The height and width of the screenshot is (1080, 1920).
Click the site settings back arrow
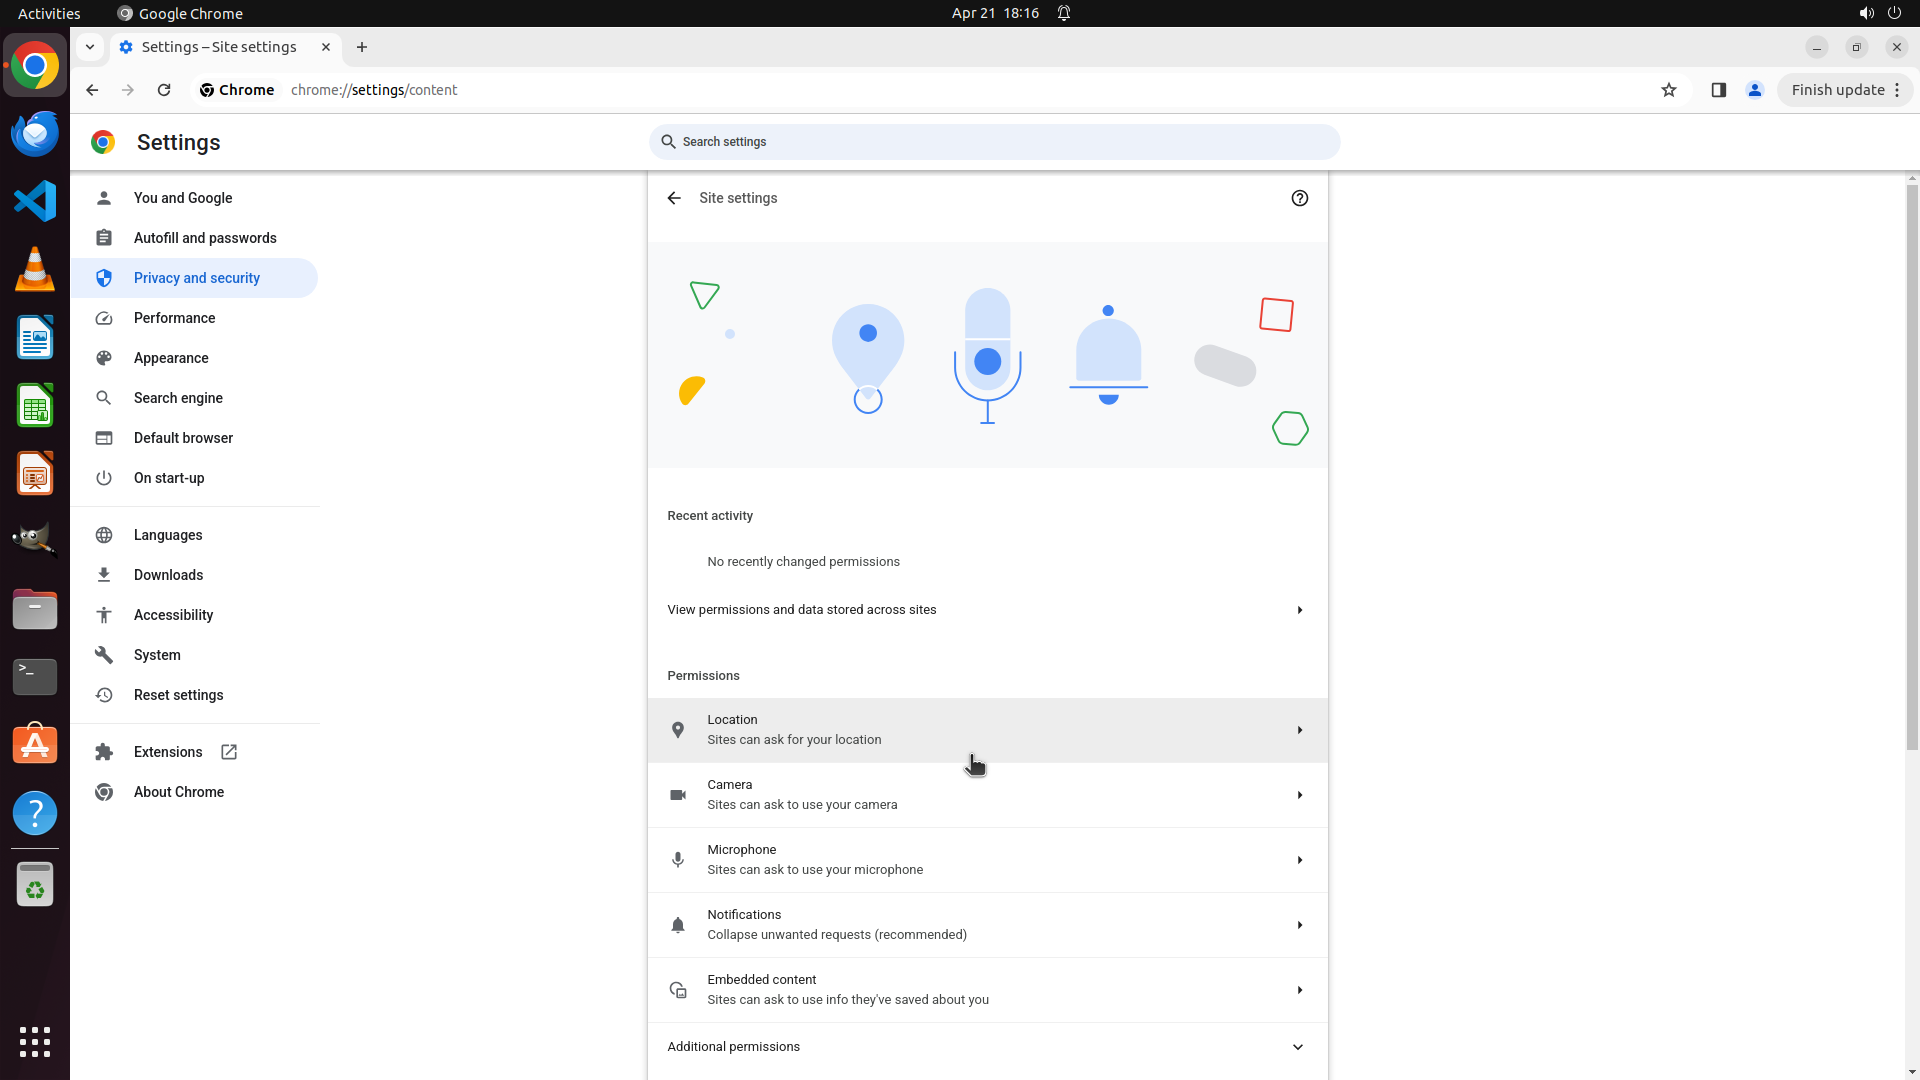[674, 198]
